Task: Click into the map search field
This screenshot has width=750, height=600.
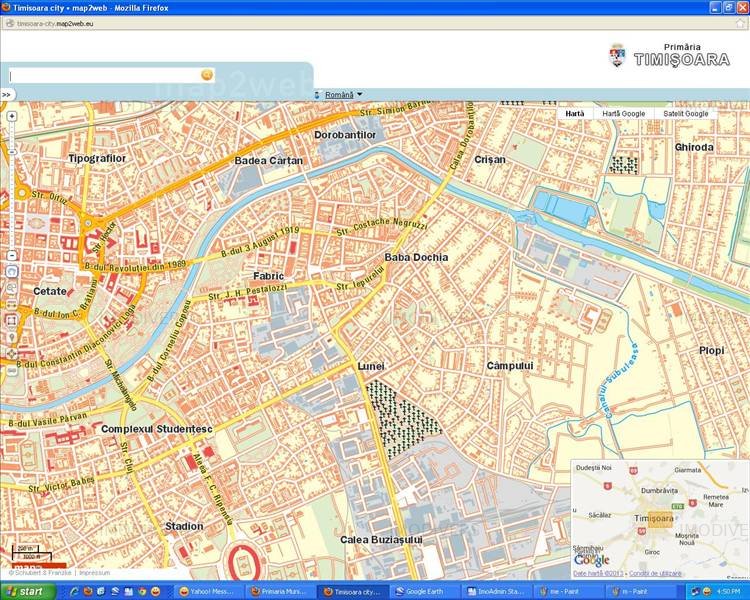Action: click(x=105, y=75)
